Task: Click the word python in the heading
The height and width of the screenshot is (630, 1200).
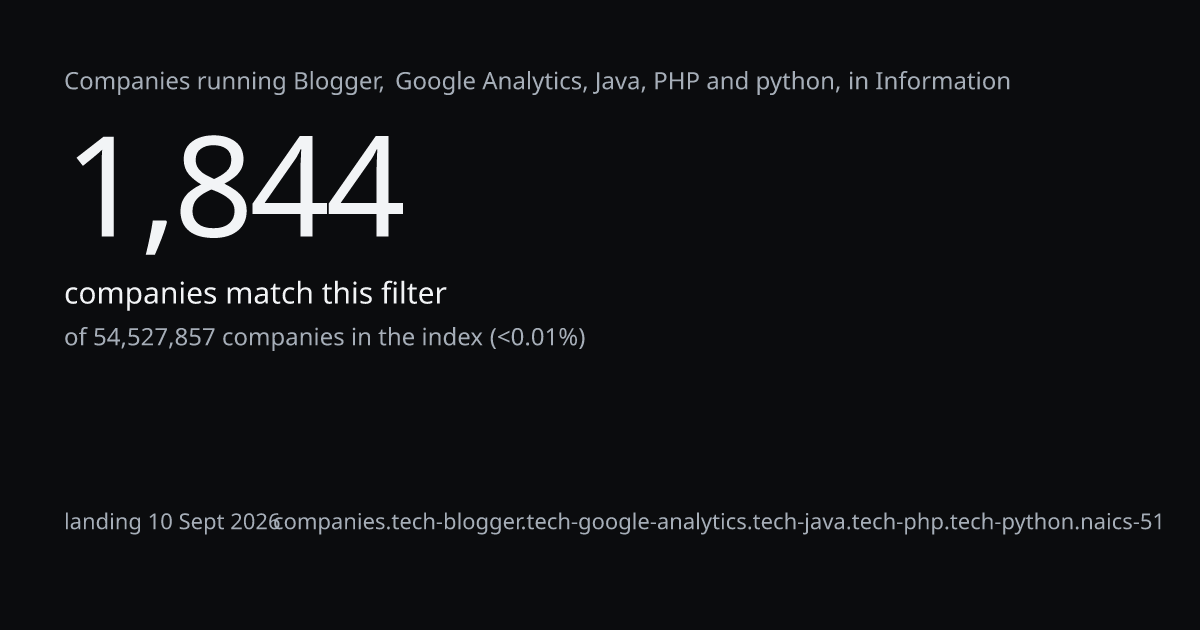Action: (x=796, y=82)
